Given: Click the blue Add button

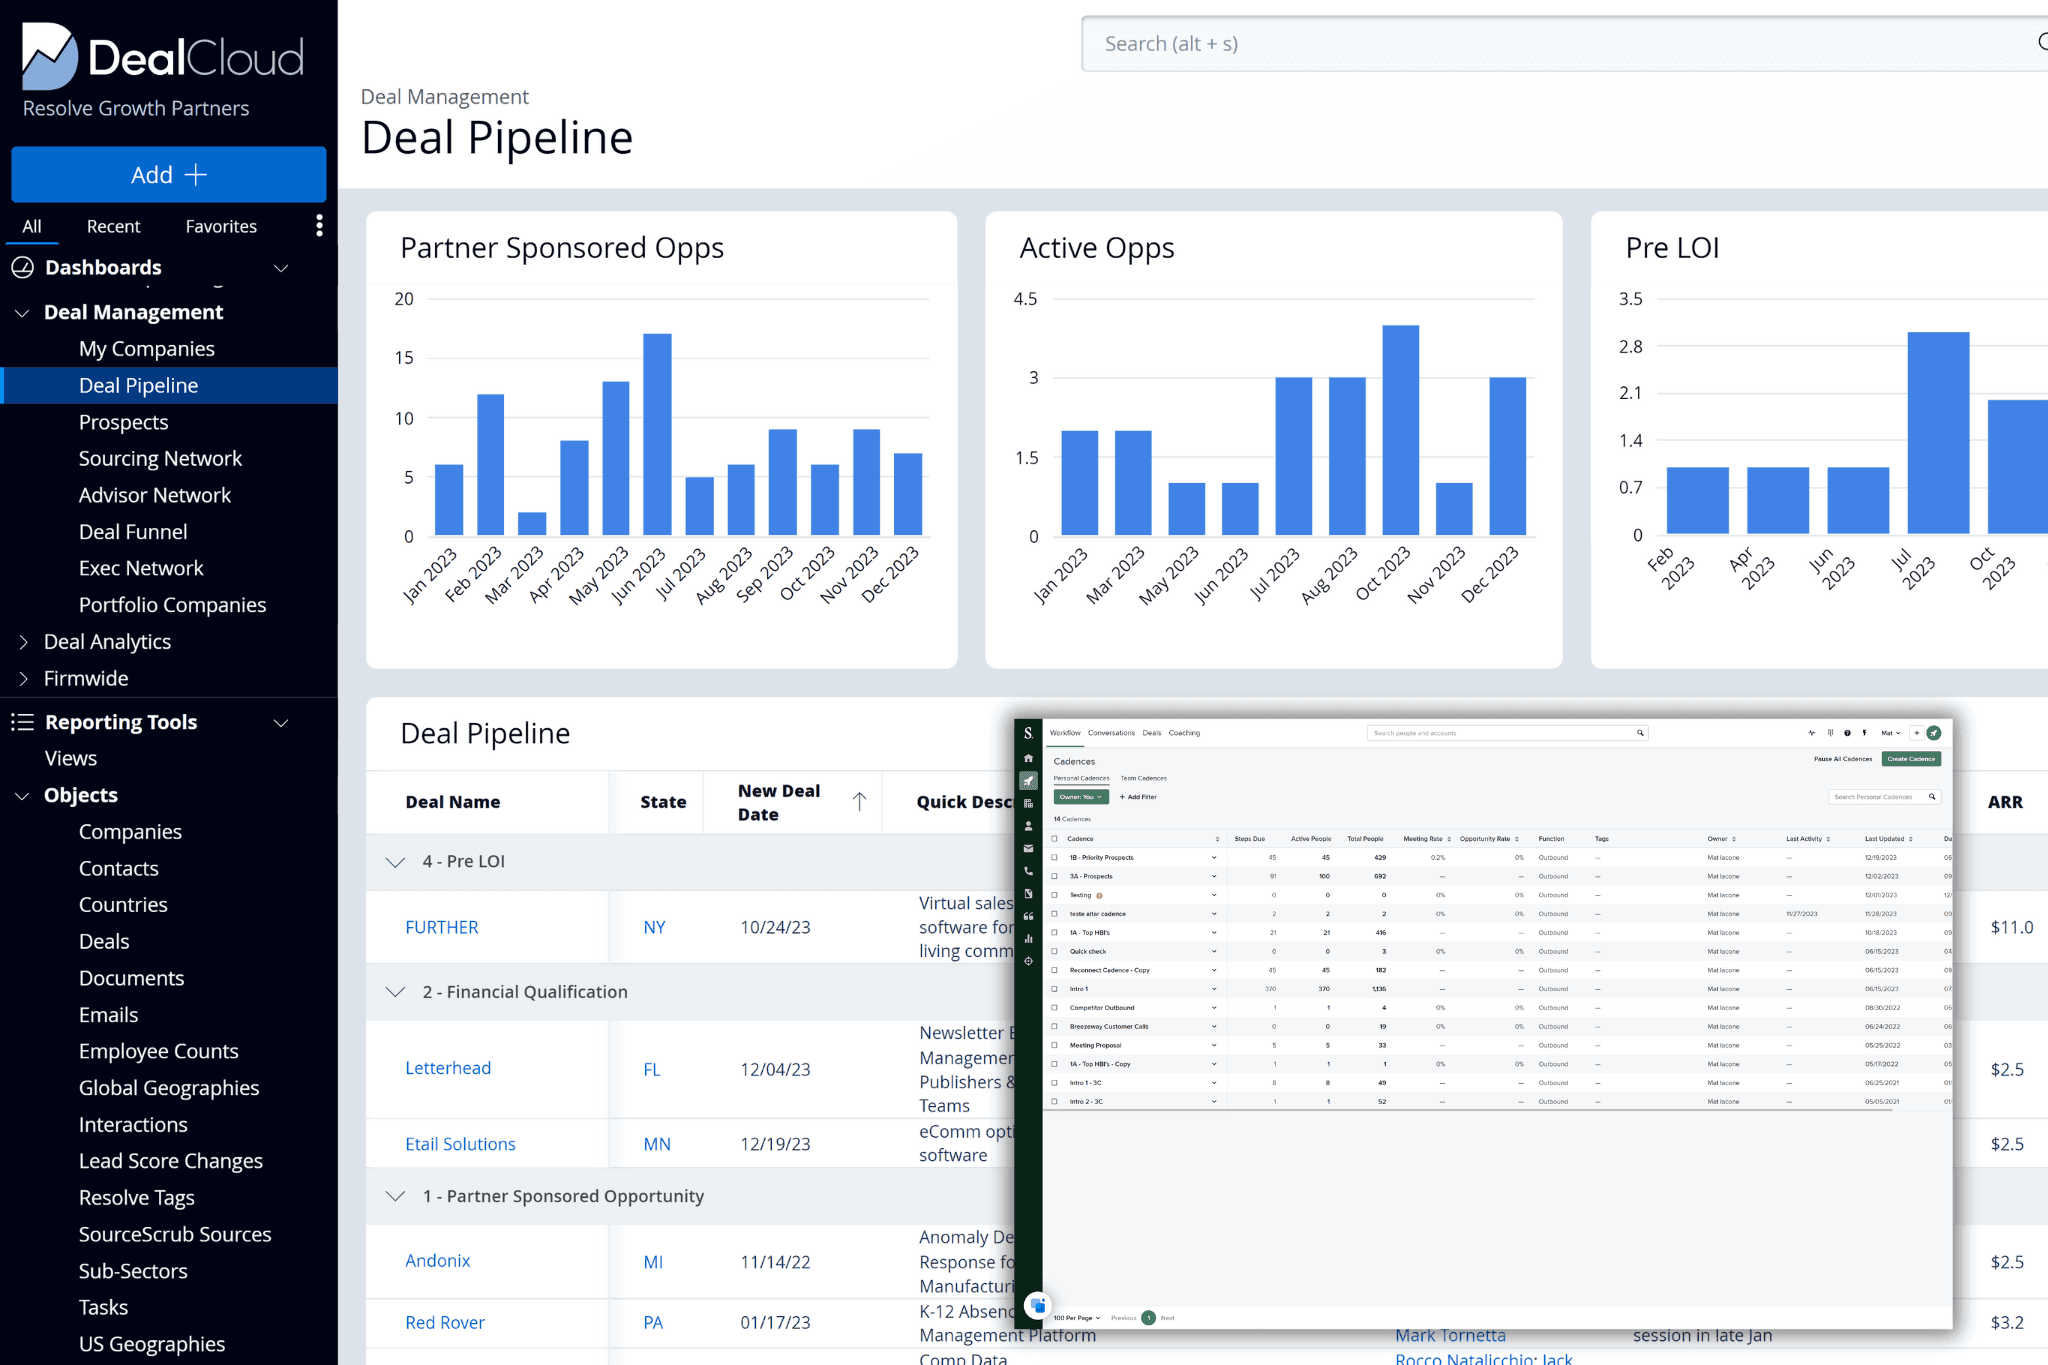Looking at the screenshot, I should coord(169,175).
